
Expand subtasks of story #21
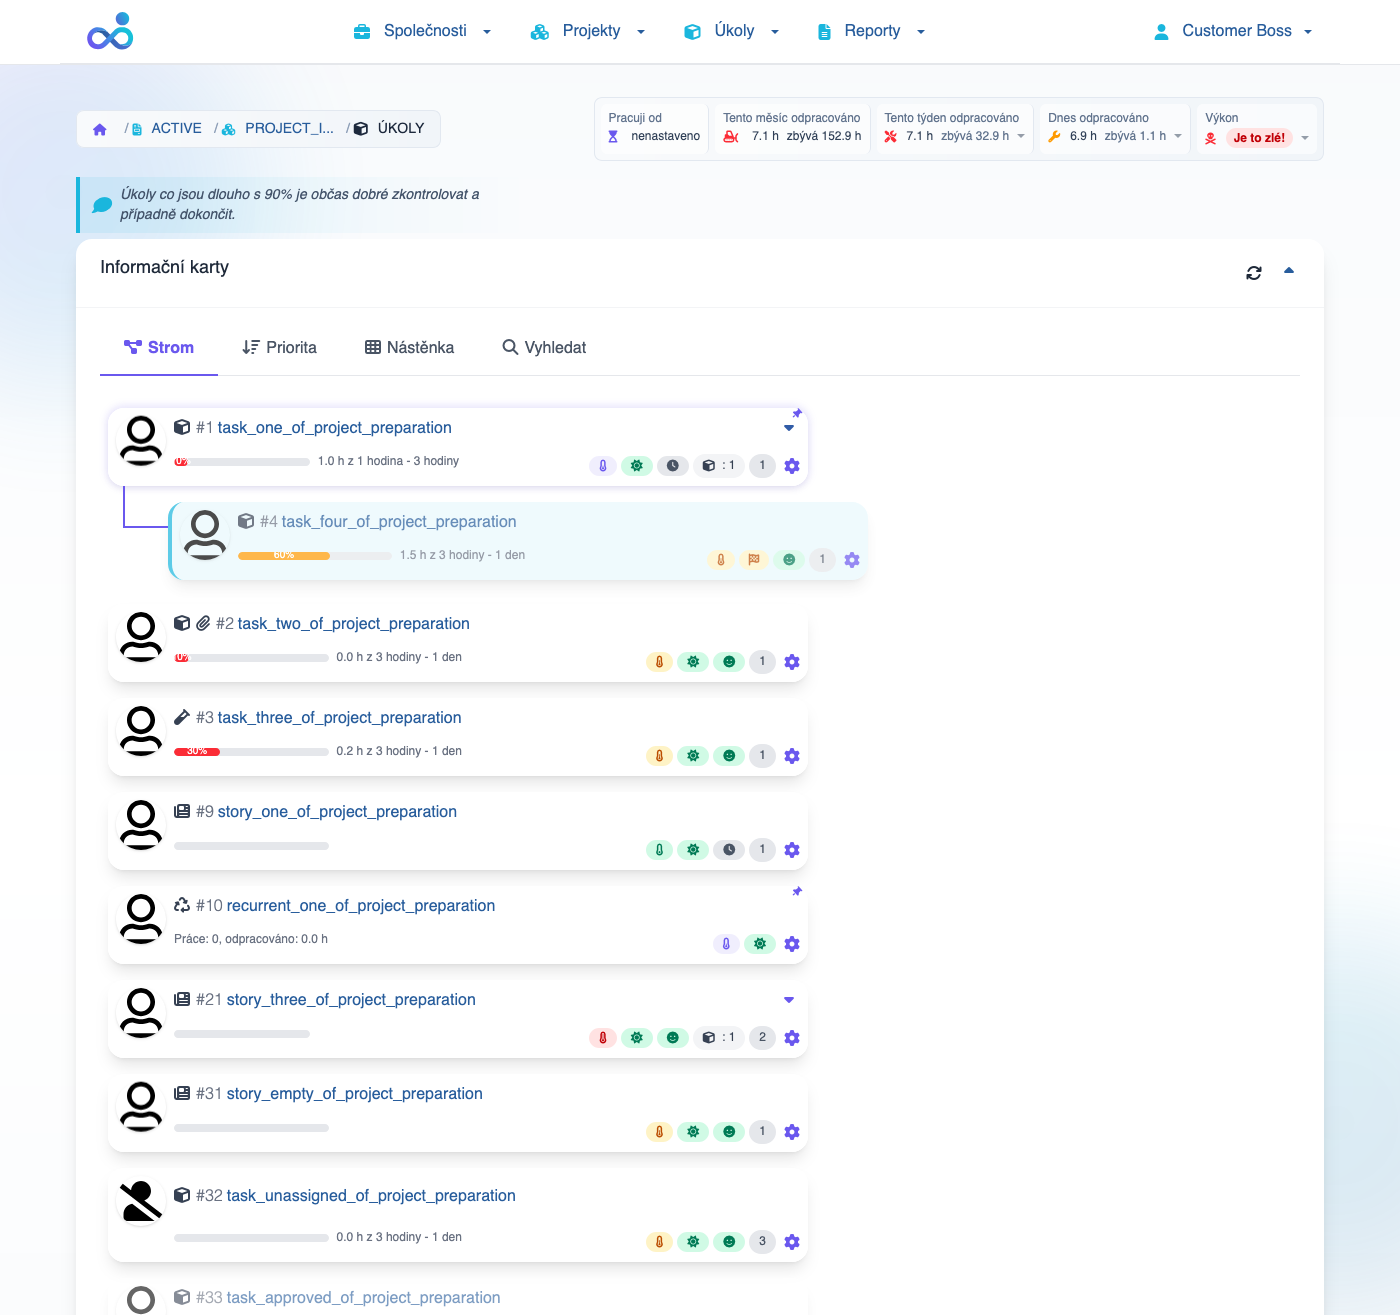click(x=789, y=1000)
